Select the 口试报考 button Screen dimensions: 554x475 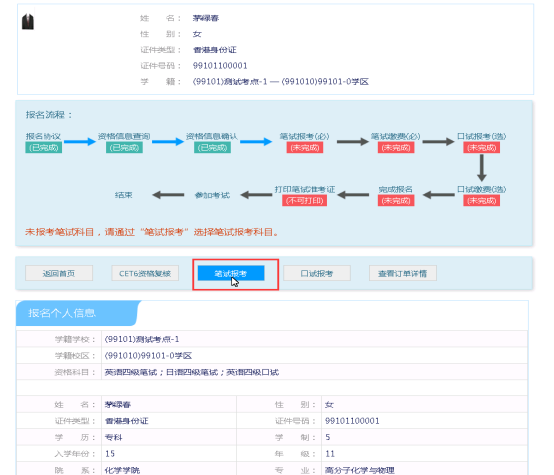click(x=317, y=273)
